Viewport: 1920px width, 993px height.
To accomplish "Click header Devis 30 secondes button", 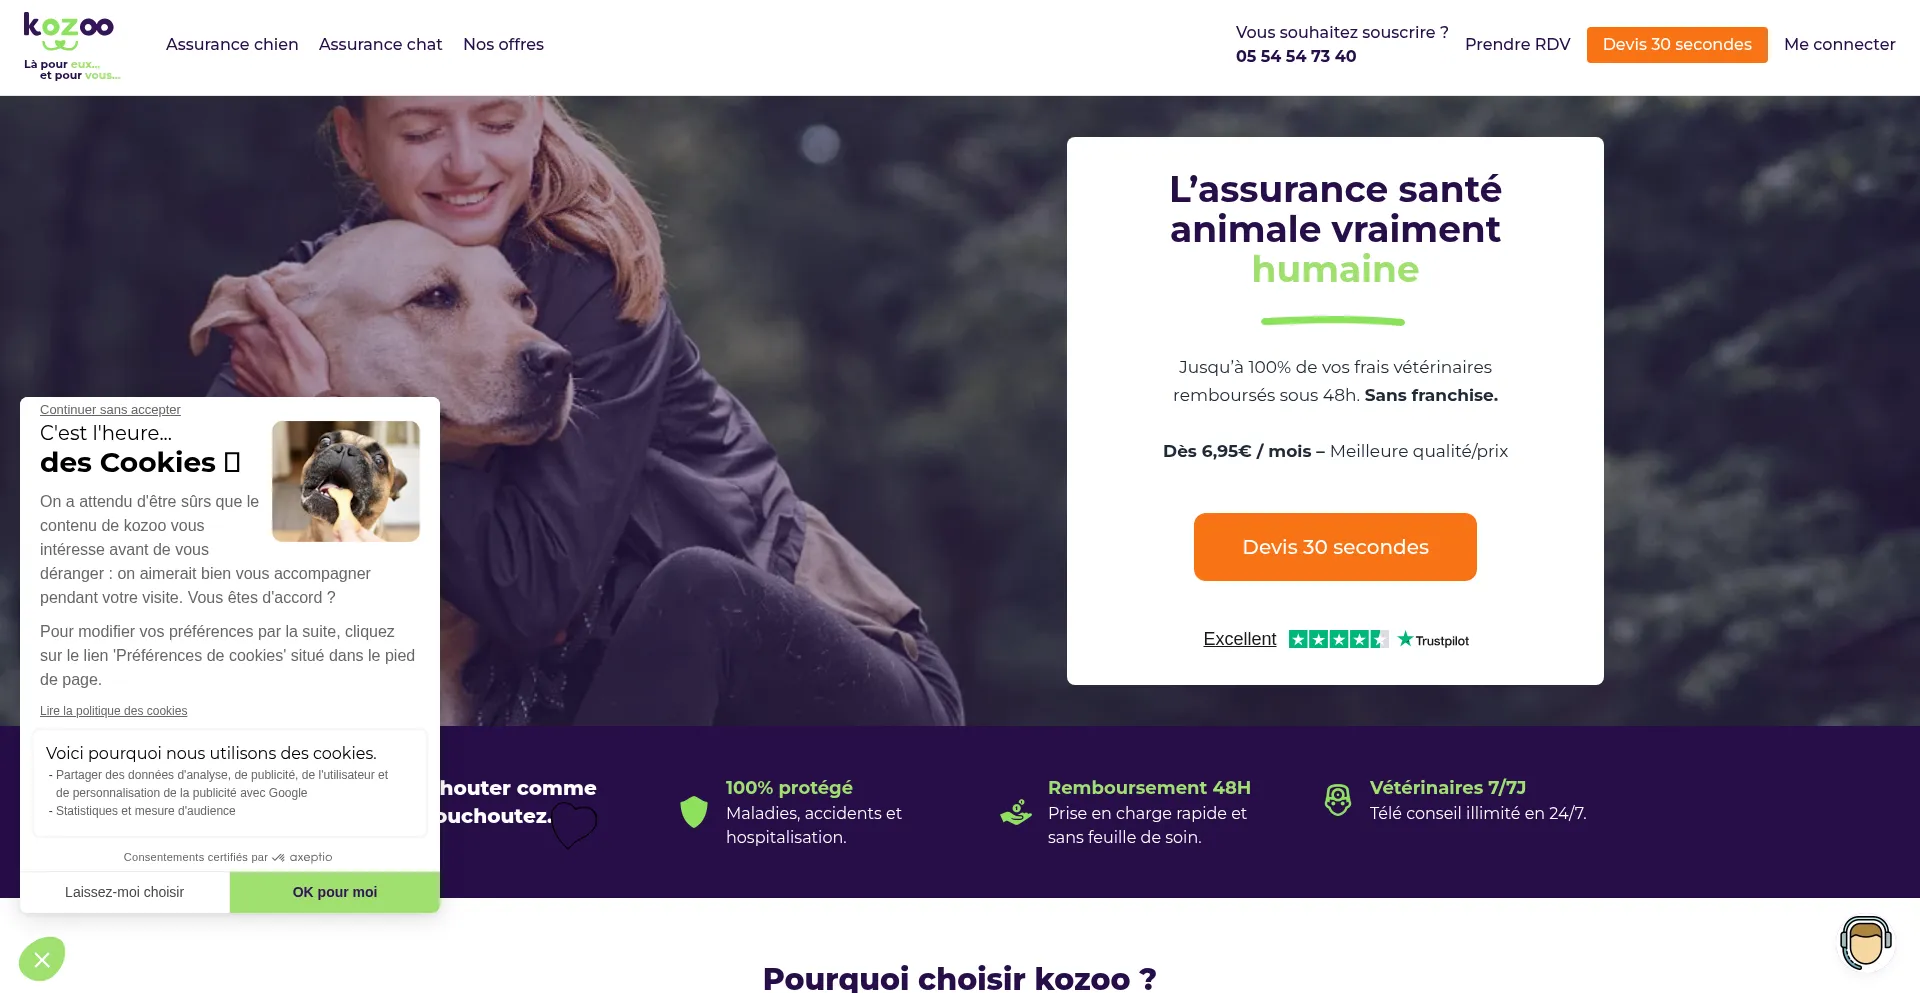I will (x=1677, y=45).
